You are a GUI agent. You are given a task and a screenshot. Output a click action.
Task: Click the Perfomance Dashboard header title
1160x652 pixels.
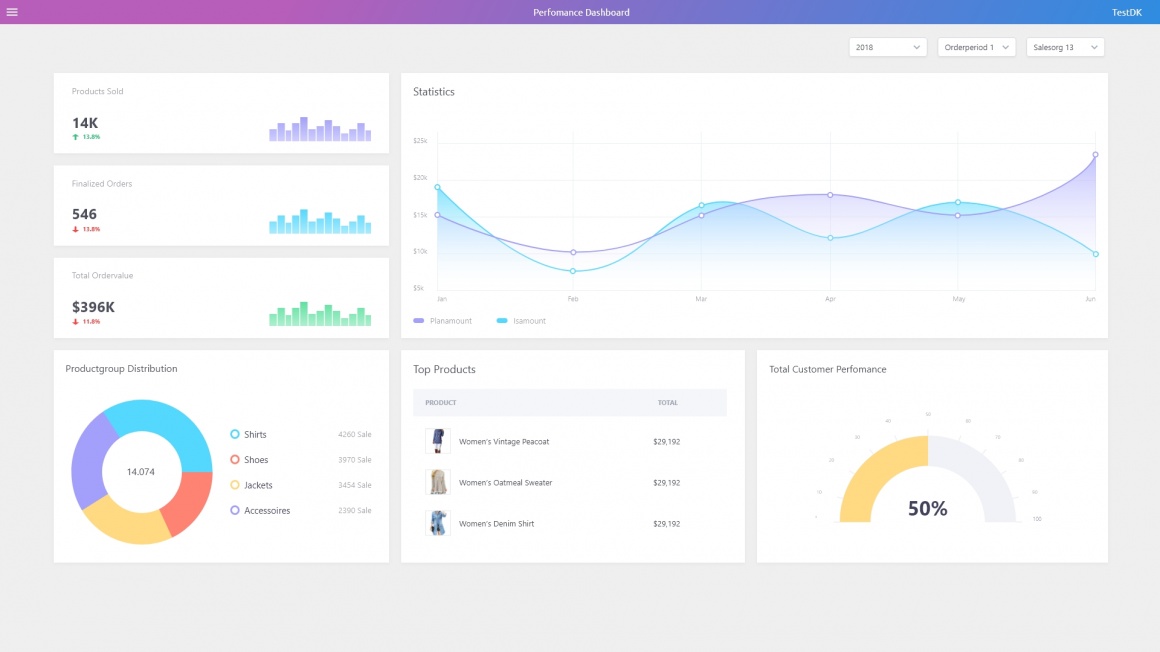[x=581, y=12]
